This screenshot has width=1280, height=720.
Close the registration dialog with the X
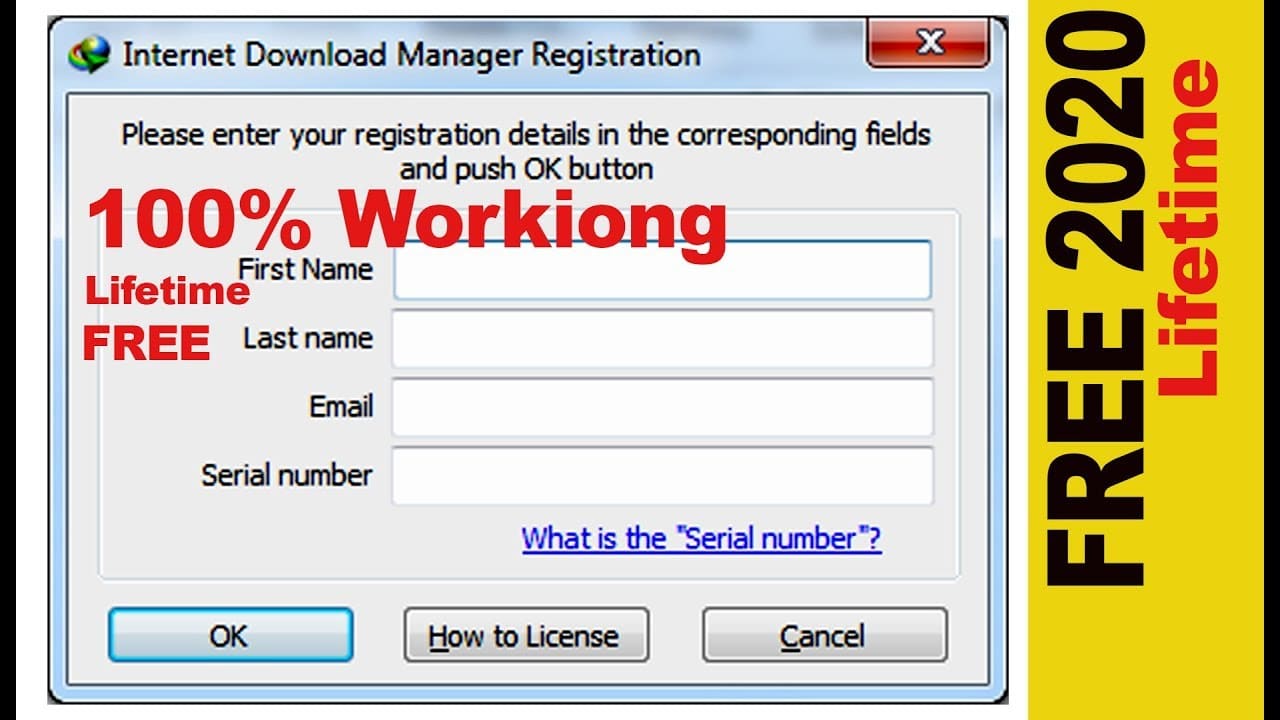point(930,43)
